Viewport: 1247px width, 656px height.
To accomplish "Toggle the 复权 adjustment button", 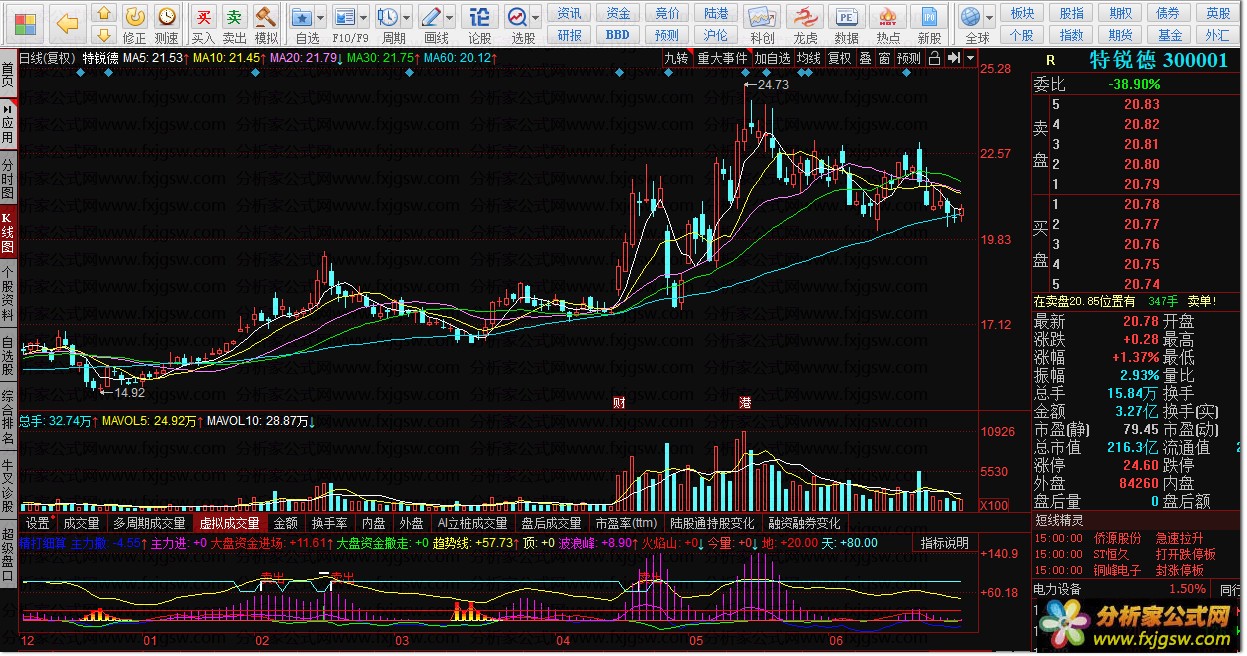I will pyautogui.click(x=840, y=58).
